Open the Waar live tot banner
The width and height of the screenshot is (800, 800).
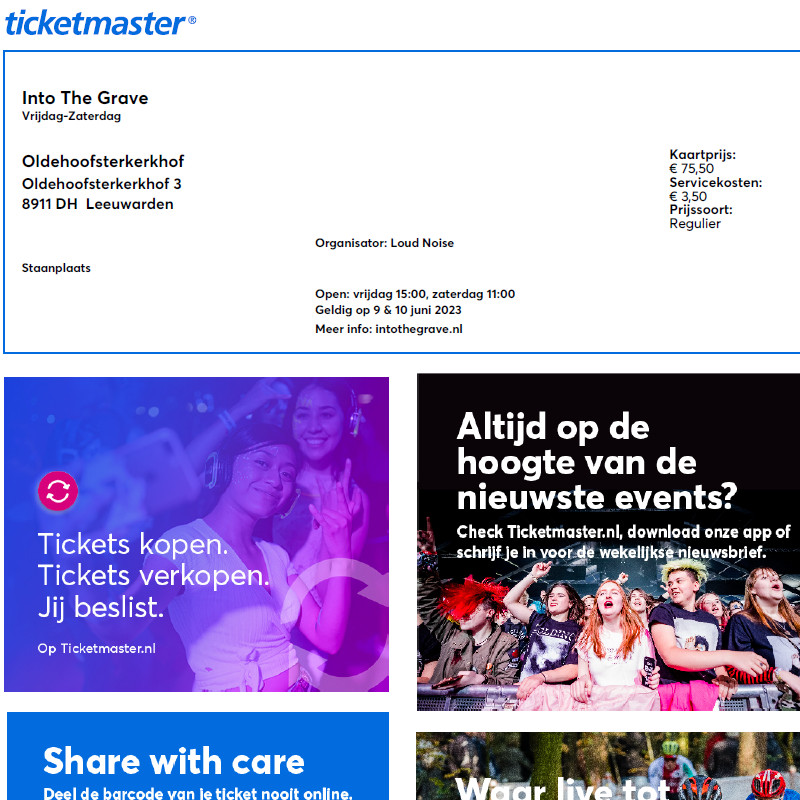(608, 766)
